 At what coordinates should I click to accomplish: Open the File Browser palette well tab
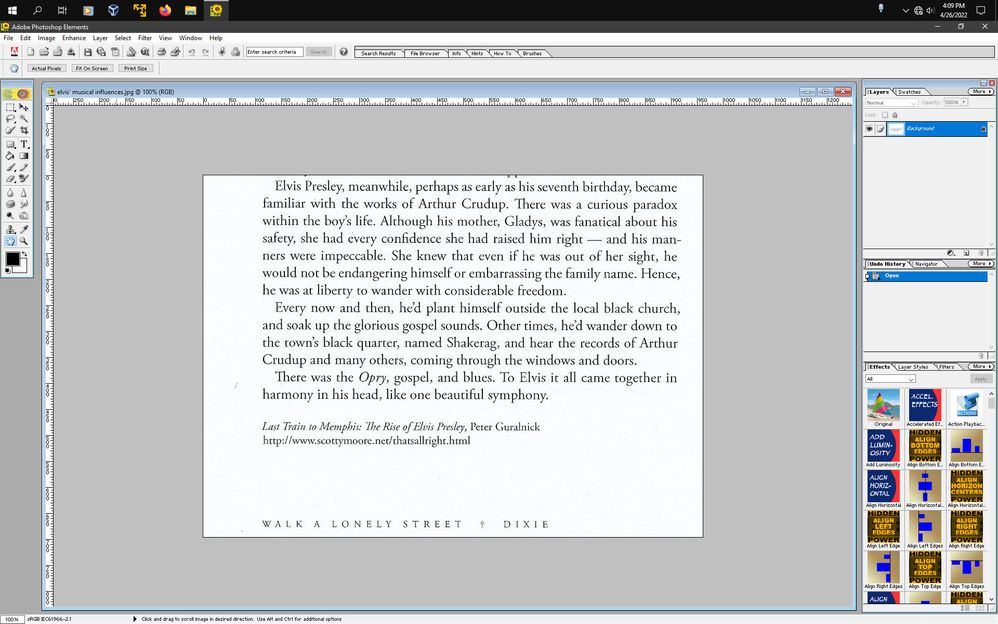[425, 53]
